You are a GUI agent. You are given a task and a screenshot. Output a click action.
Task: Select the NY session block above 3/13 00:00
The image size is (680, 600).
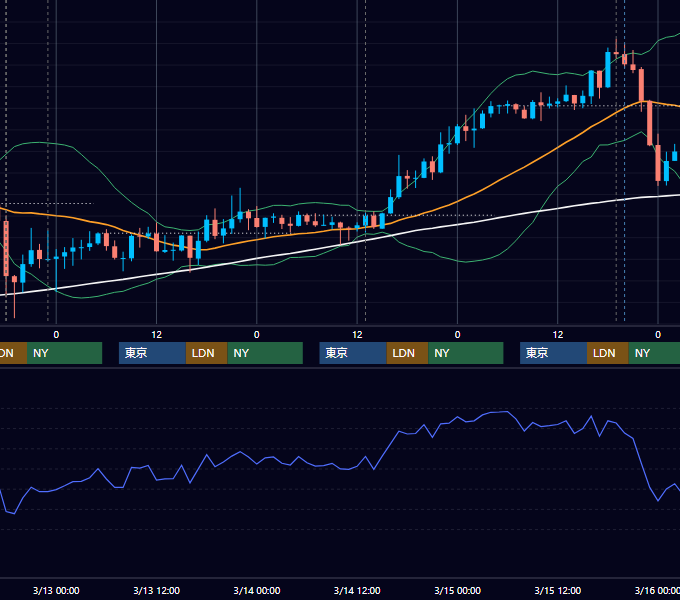point(64,353)
